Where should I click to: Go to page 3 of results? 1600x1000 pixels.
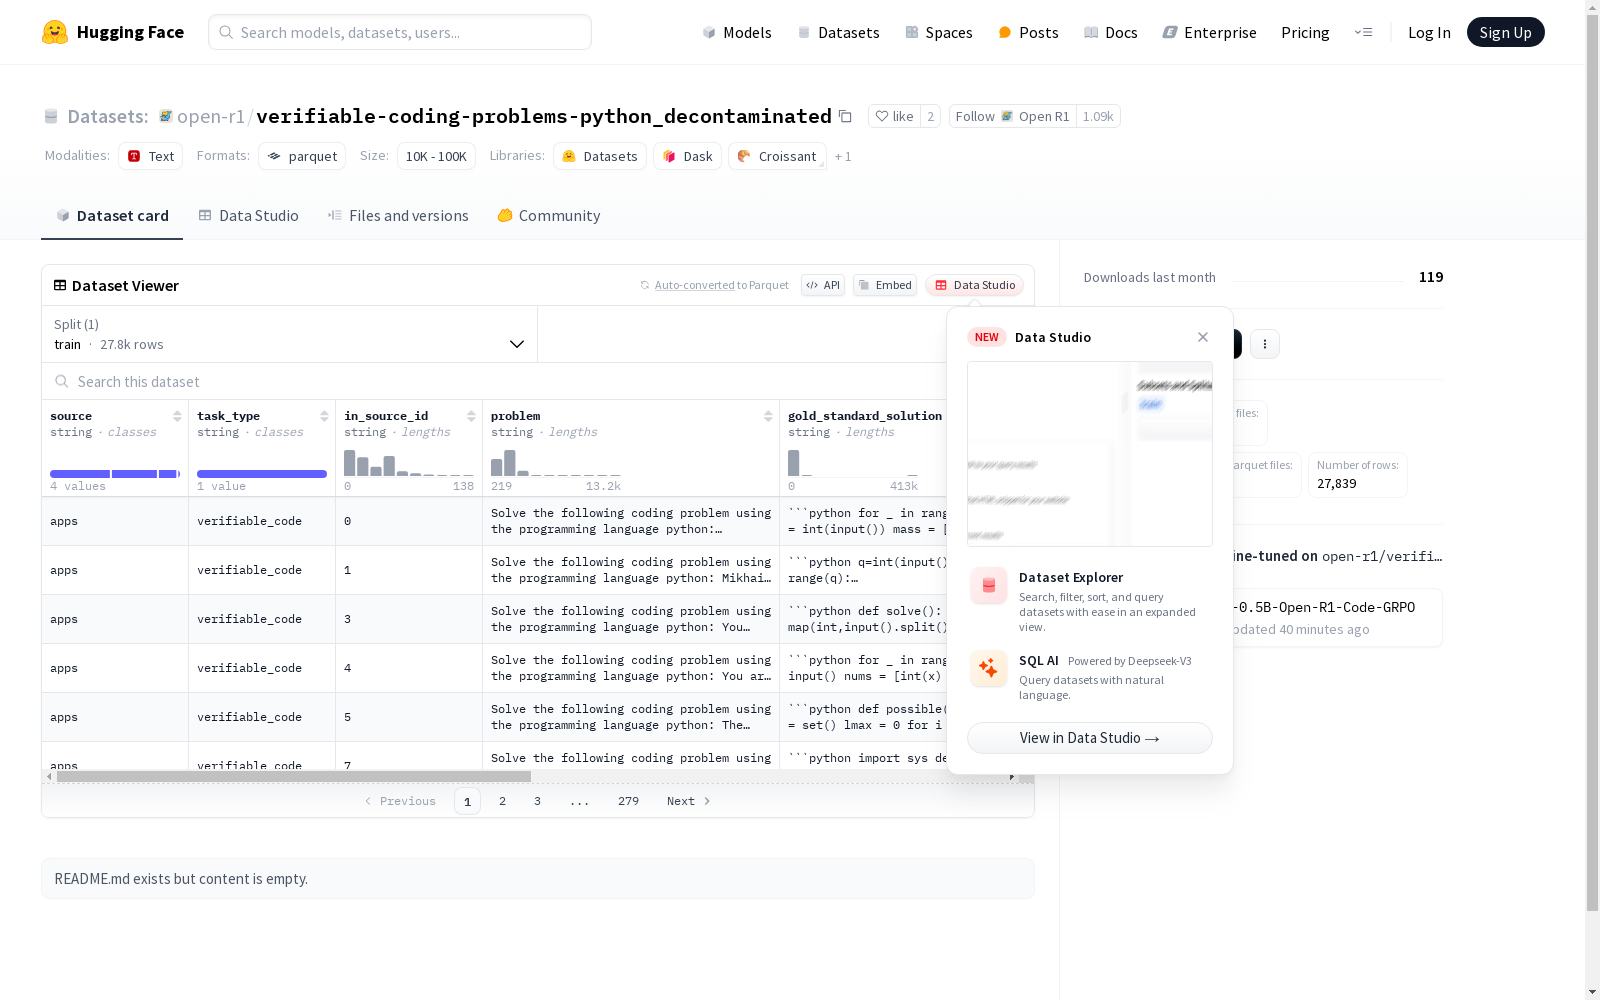(x=537, y=801)
